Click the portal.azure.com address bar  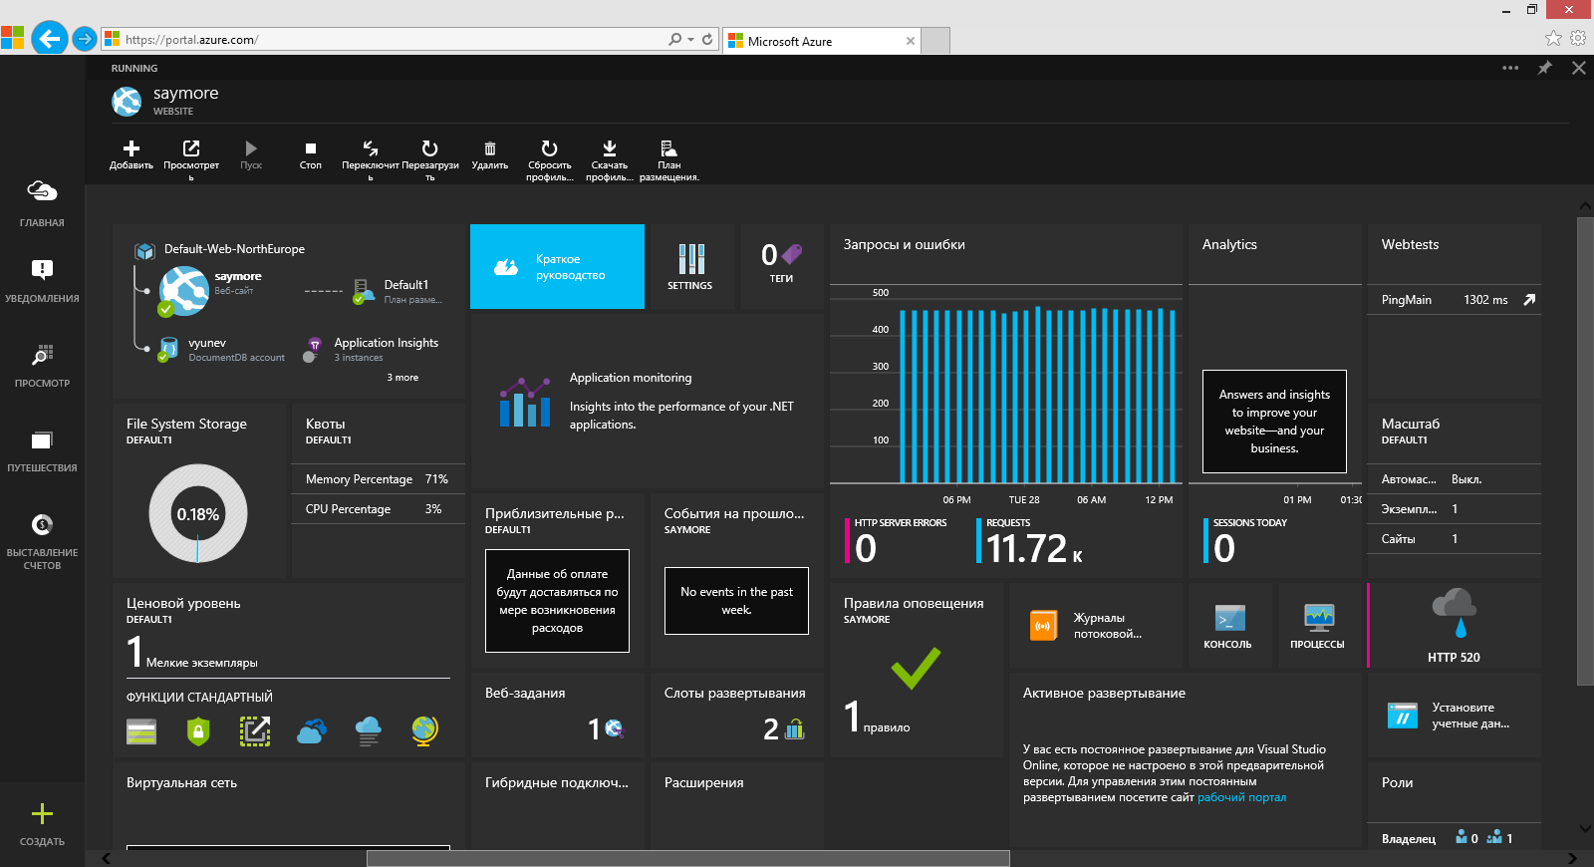pyautogui.click(x=384, y=39)
